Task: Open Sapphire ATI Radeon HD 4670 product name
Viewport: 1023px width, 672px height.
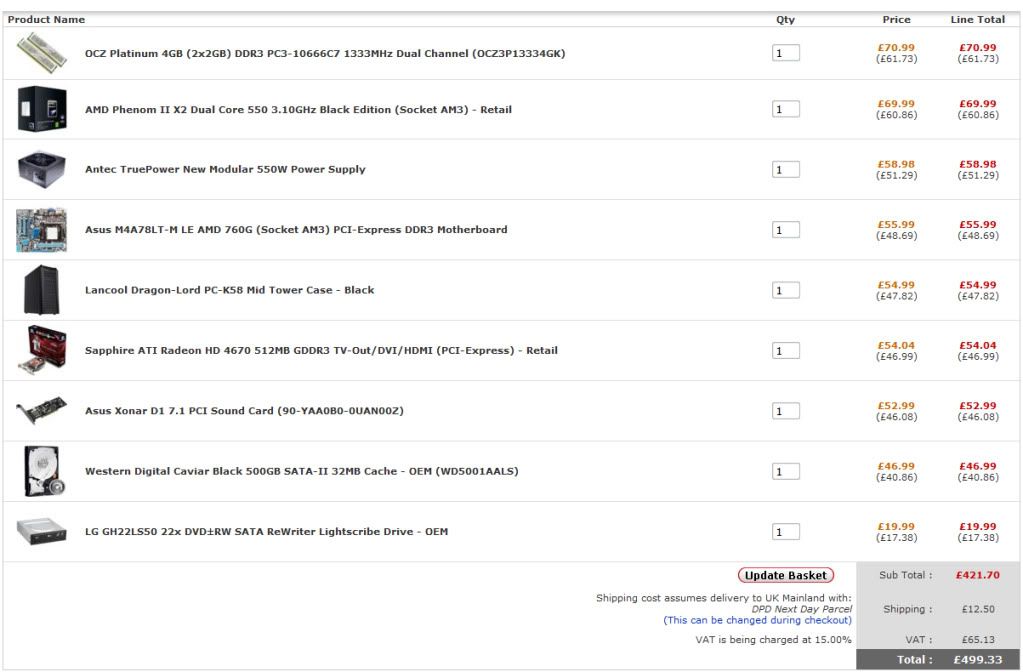Action: click(321, 350)
